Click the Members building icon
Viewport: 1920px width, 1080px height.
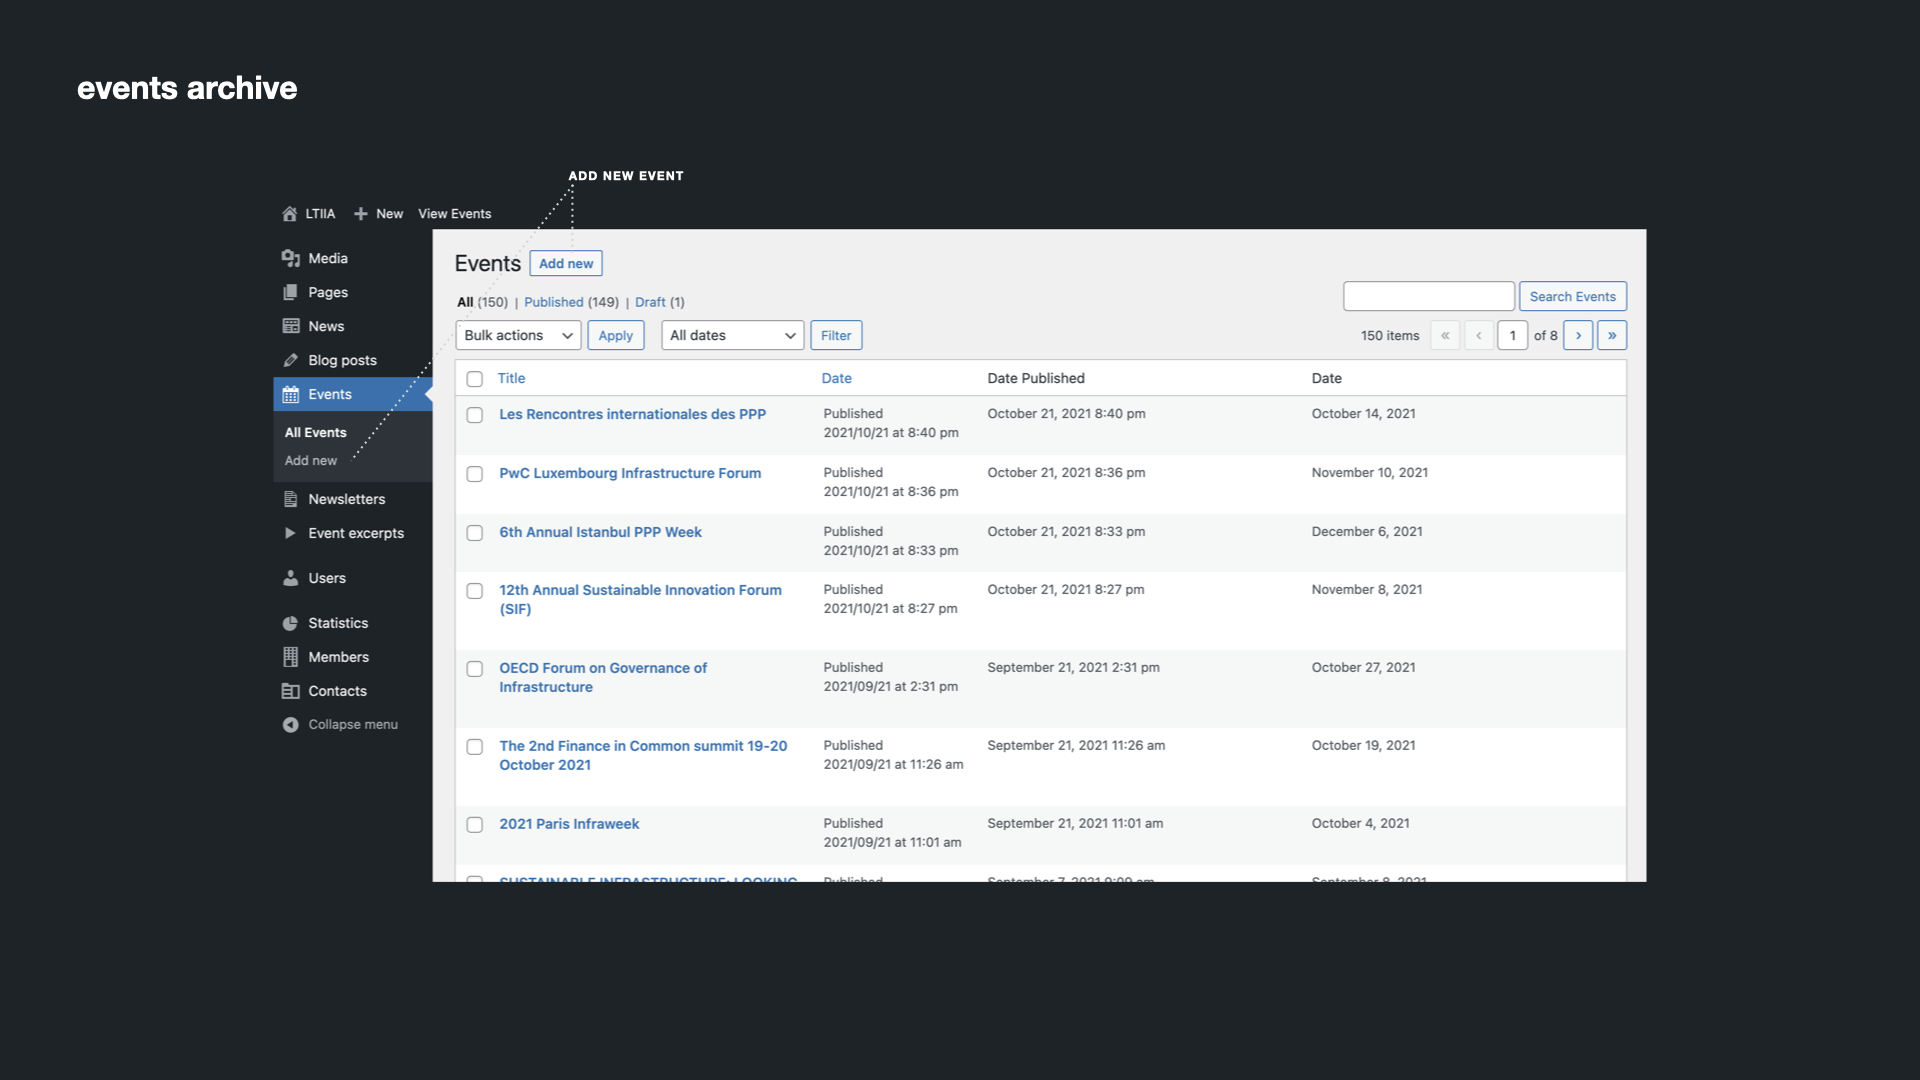pos(291,657)
